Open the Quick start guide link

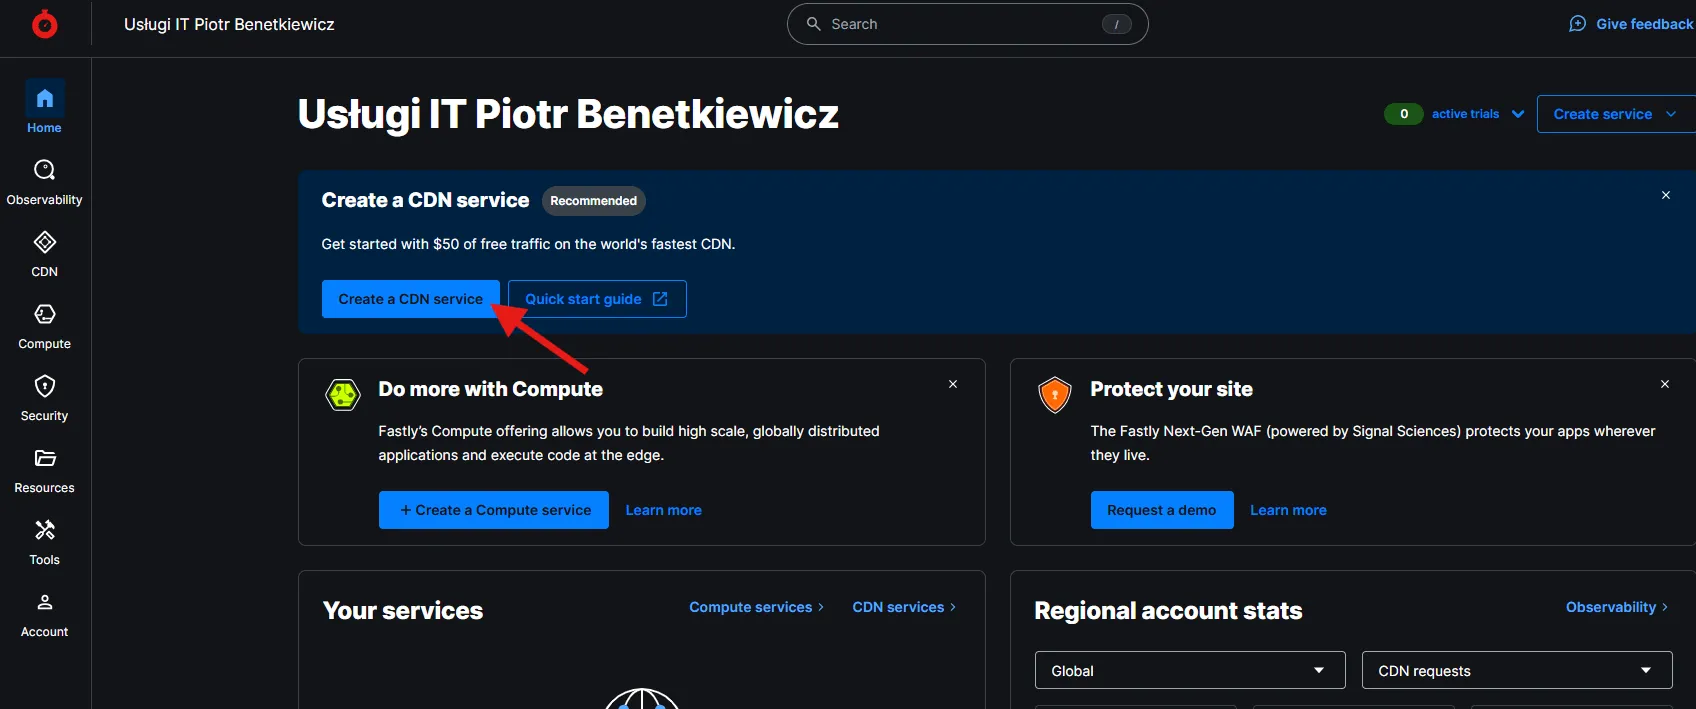click(x=596, y=299)
